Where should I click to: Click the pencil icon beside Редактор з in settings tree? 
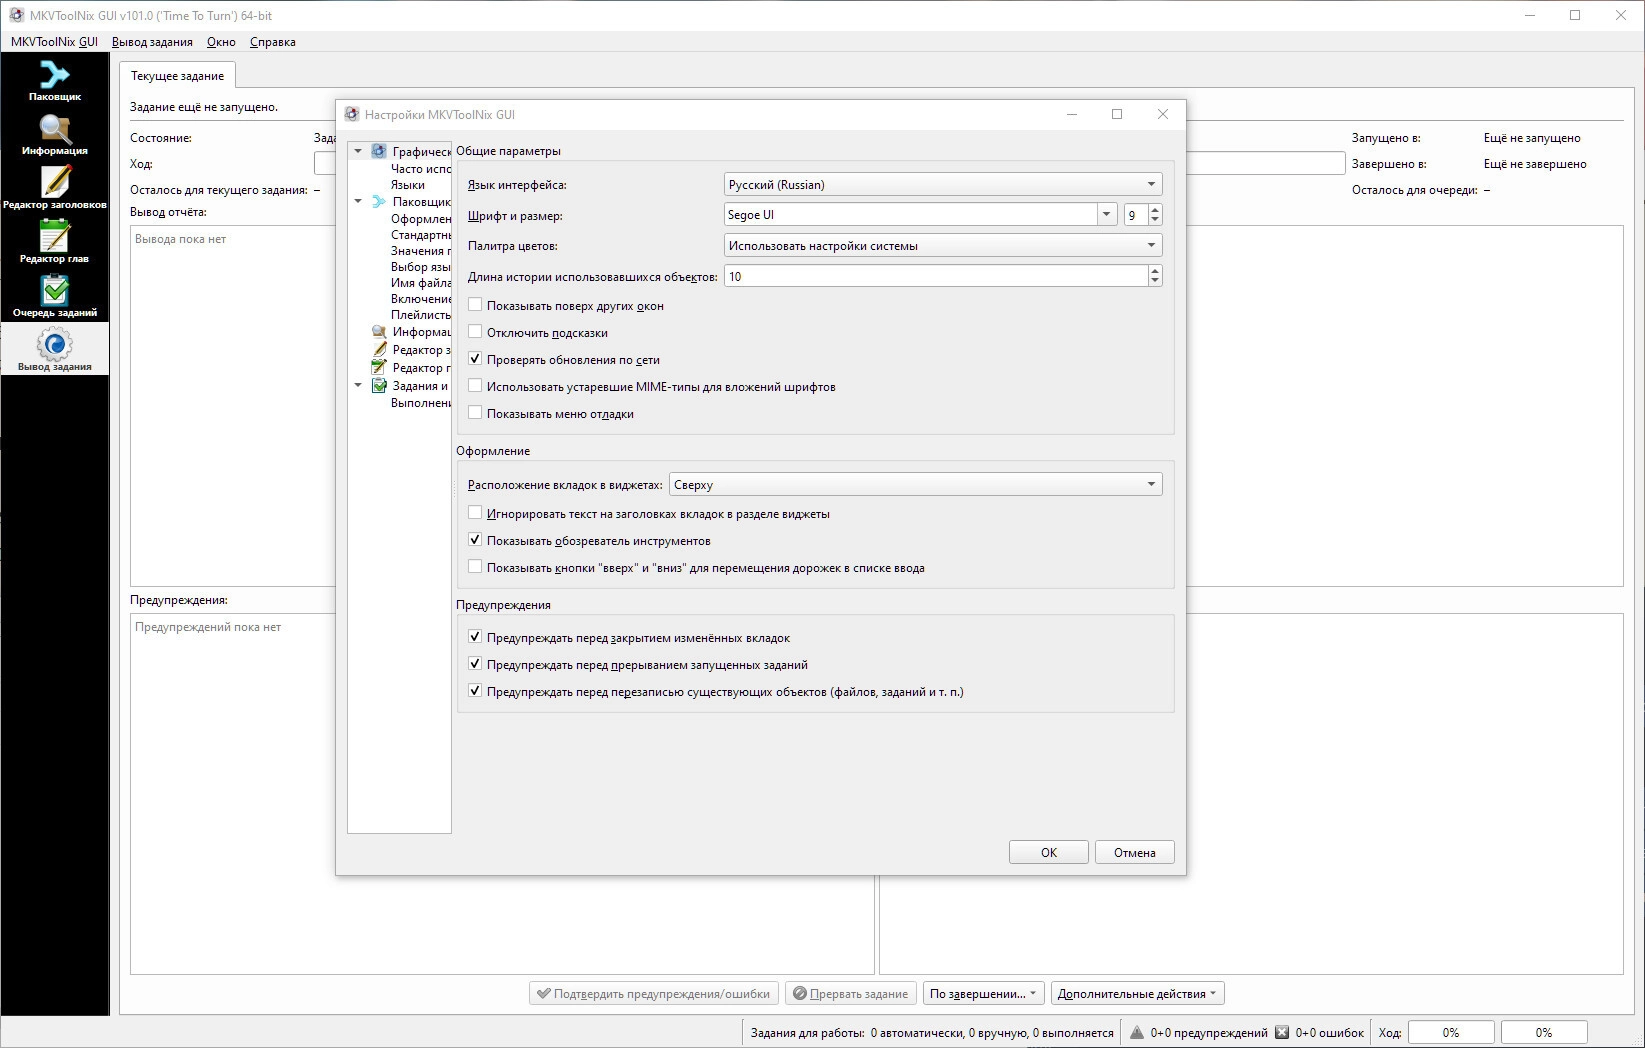tap(379, 350)
